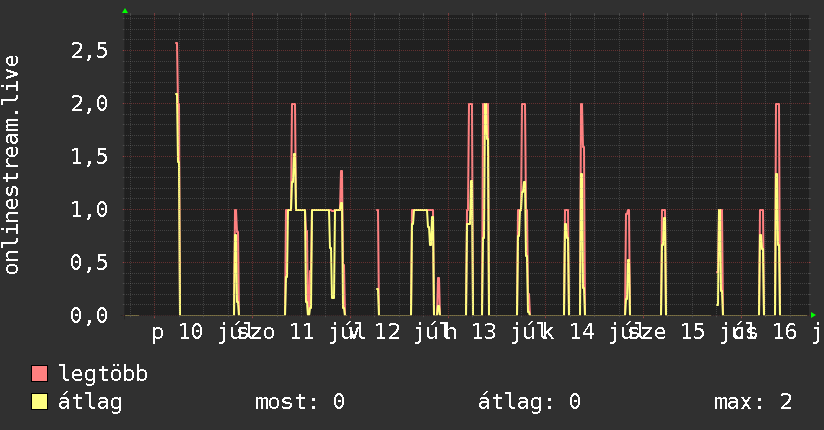Click the yellow átlag legend color swatch

[39, 401]
